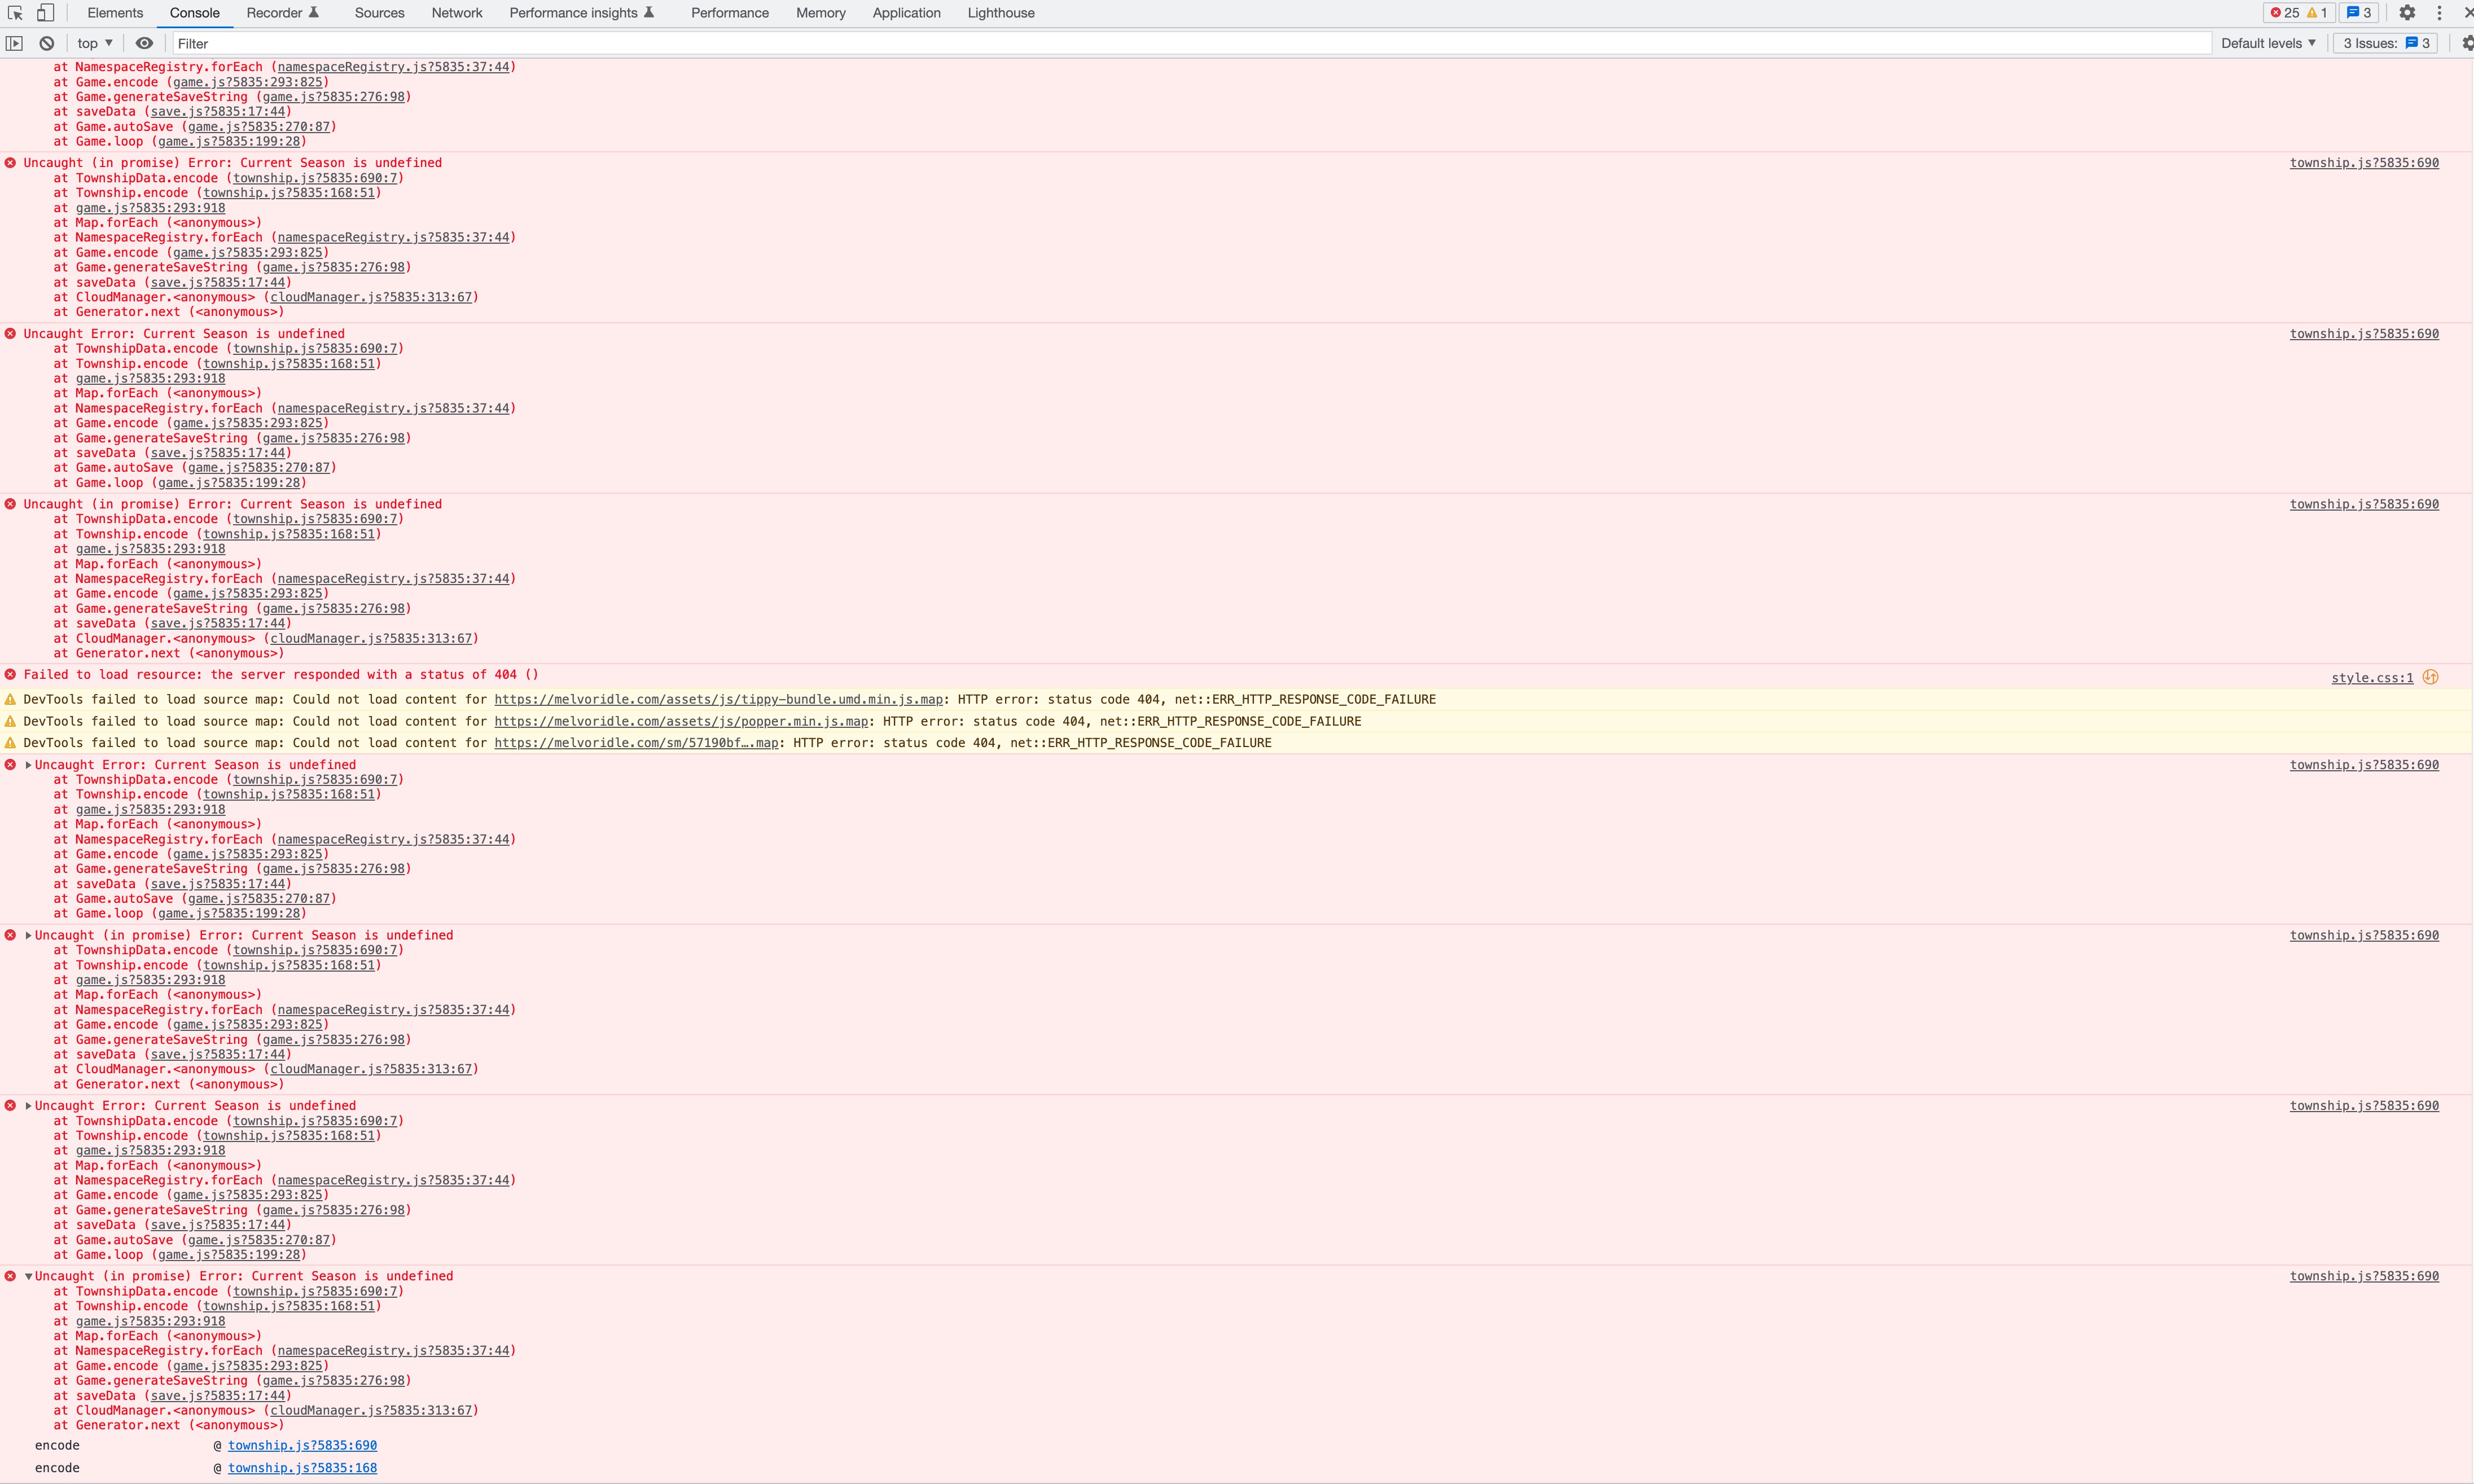Viewport: 2474px width, 1484px height.
Task: Open the DevTools settings gear
Action: [2407, 13]
